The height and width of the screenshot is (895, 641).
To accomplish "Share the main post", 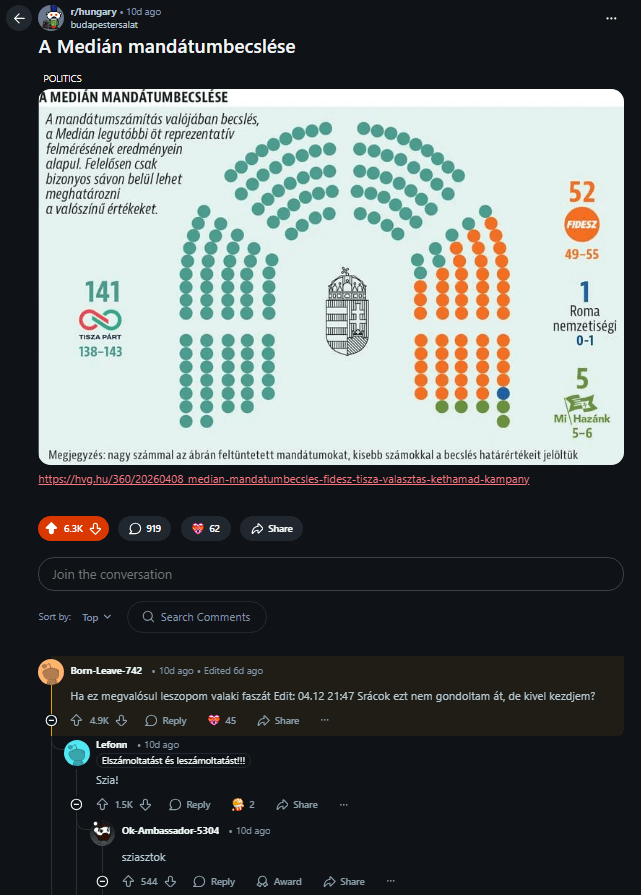I will 271,528.
